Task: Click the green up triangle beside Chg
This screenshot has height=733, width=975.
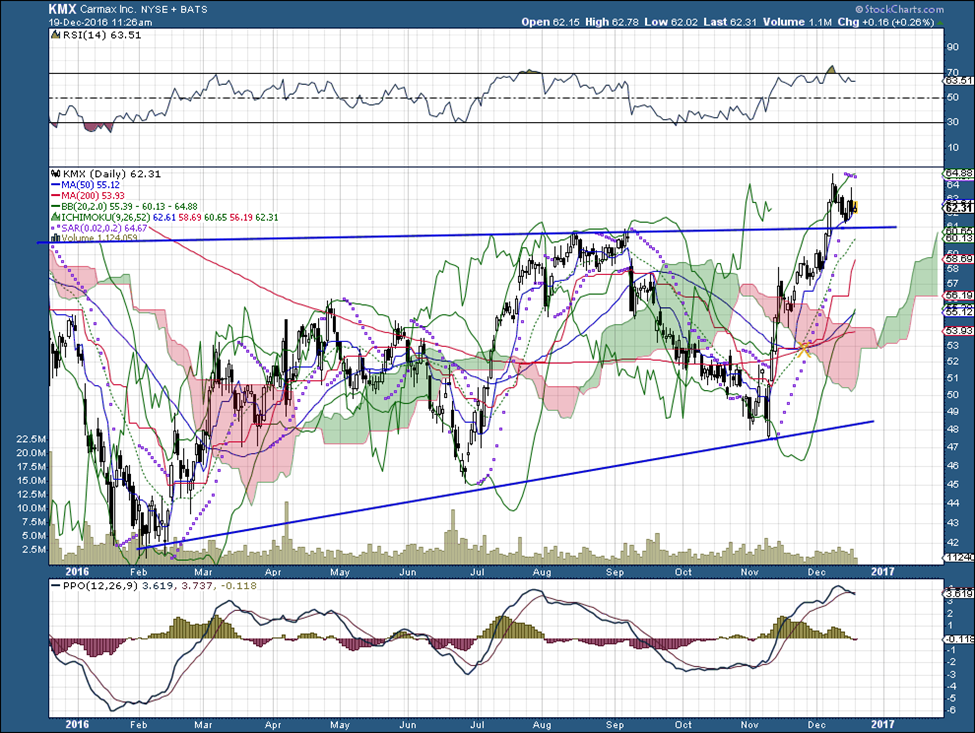Action: point(939,22)
